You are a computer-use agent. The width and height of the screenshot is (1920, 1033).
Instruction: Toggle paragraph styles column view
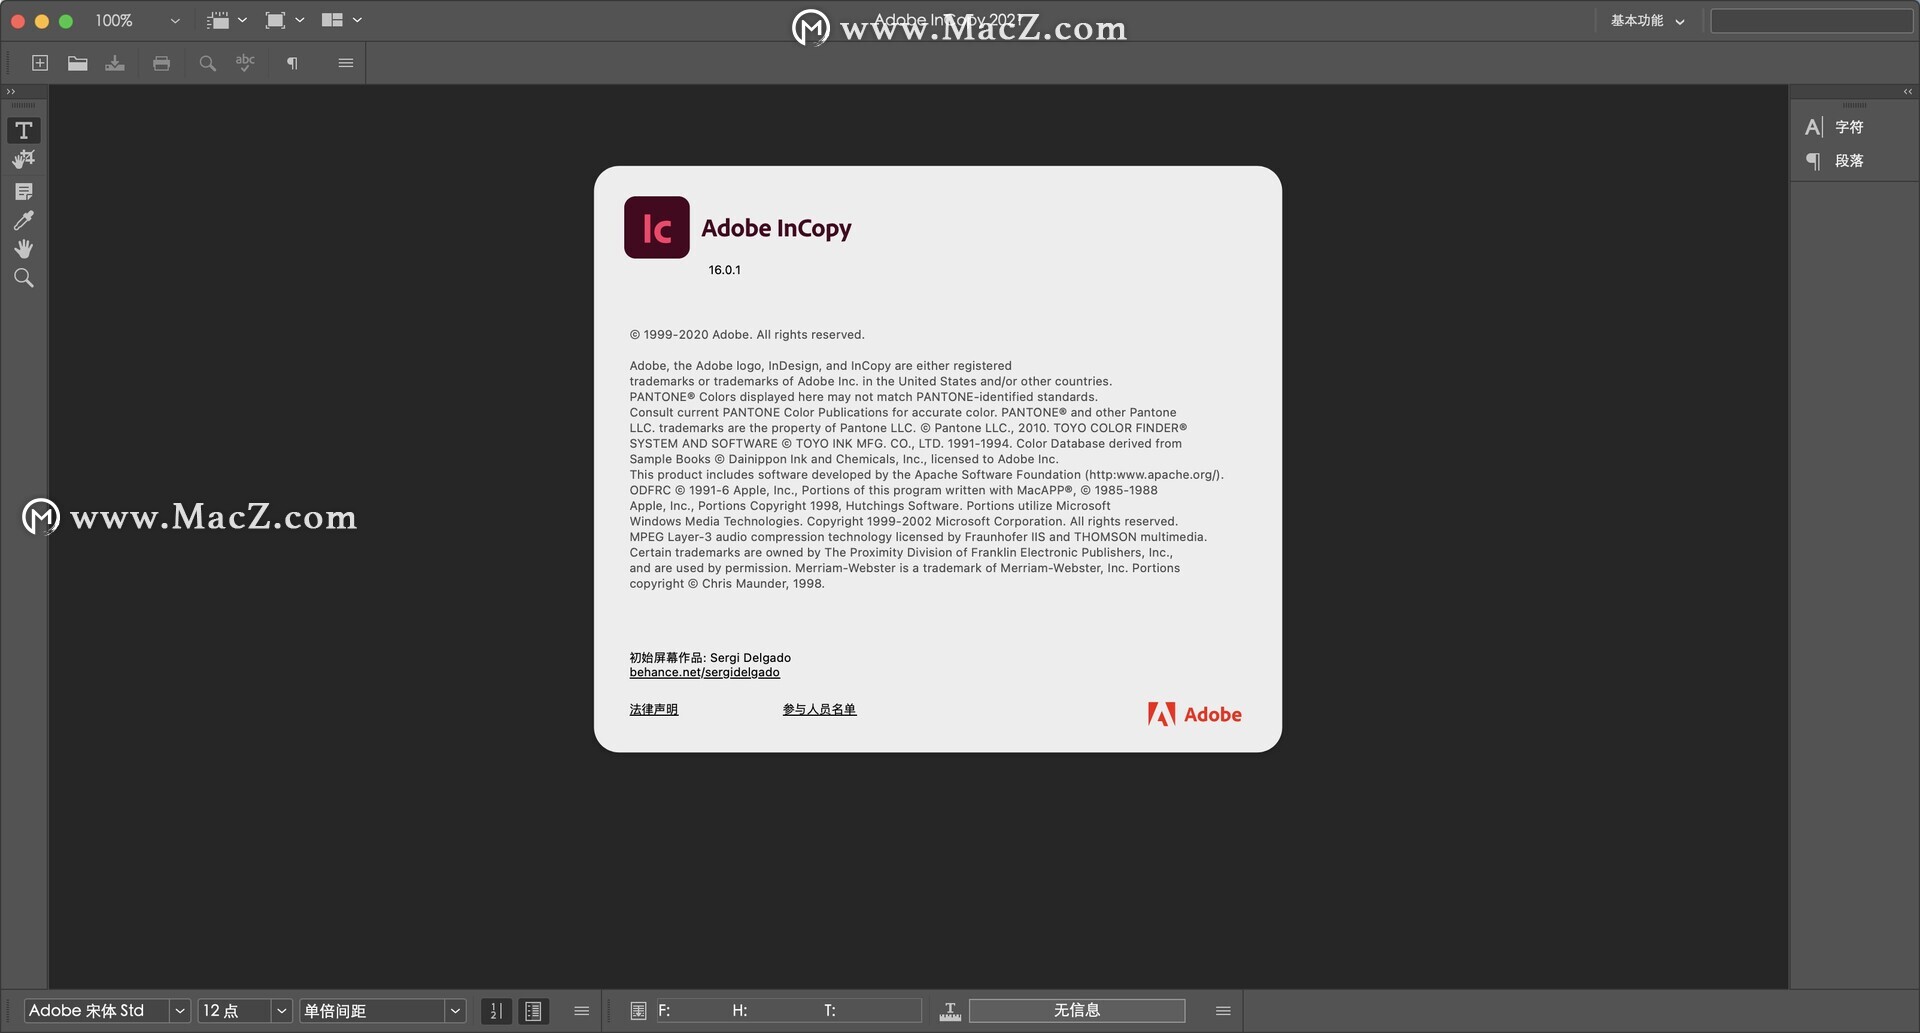[534, 1011]
